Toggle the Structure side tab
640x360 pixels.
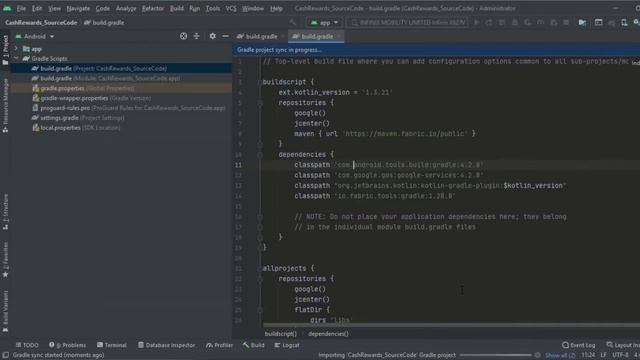(5, 211)
